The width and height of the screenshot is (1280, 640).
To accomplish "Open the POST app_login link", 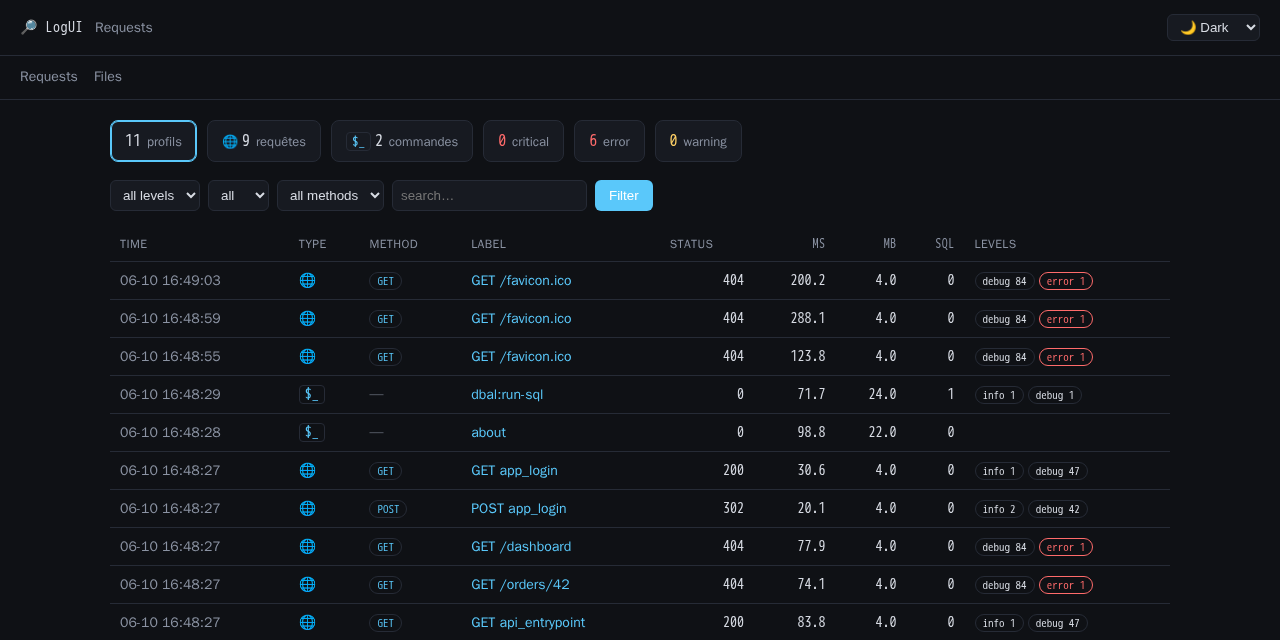I will tap(519, 508).
